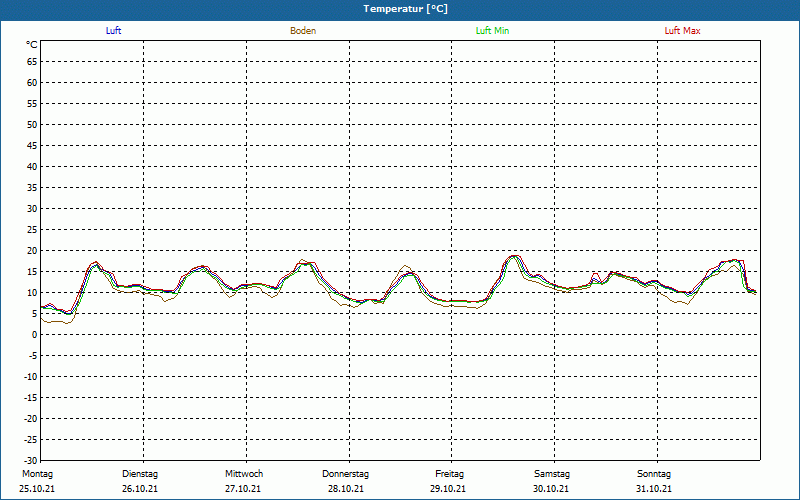Click the 0 value on temperature axis
Viewport: 800px width, 500px height.
pos(35,335)
